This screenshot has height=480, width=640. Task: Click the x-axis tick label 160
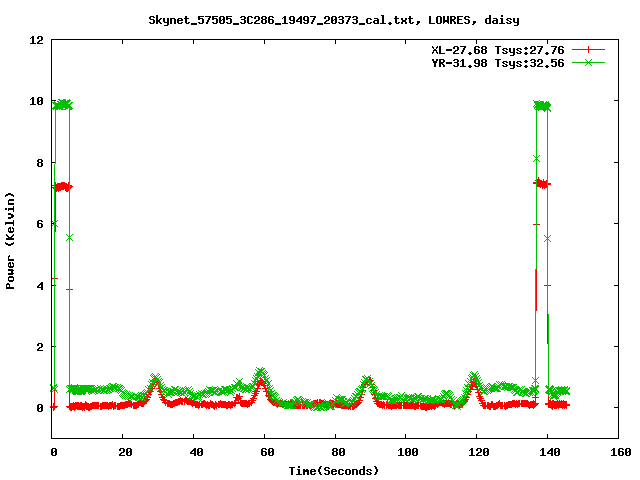(621, 452)
